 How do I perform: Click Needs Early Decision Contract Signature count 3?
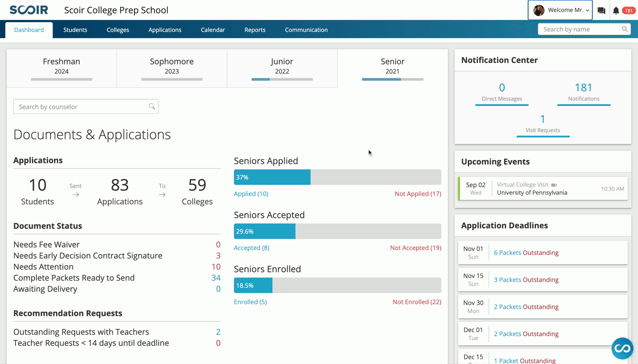click(x=218, y=255)
